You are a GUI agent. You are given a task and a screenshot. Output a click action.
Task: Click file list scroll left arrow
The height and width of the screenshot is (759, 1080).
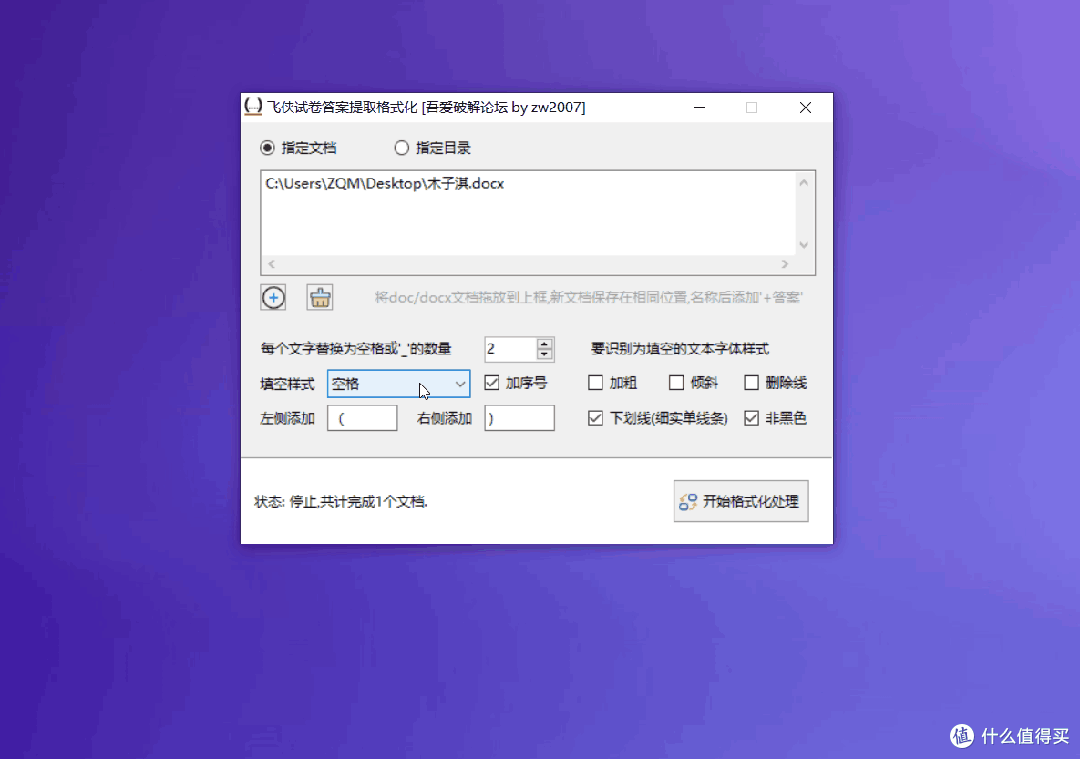click(x=271, y=264)
